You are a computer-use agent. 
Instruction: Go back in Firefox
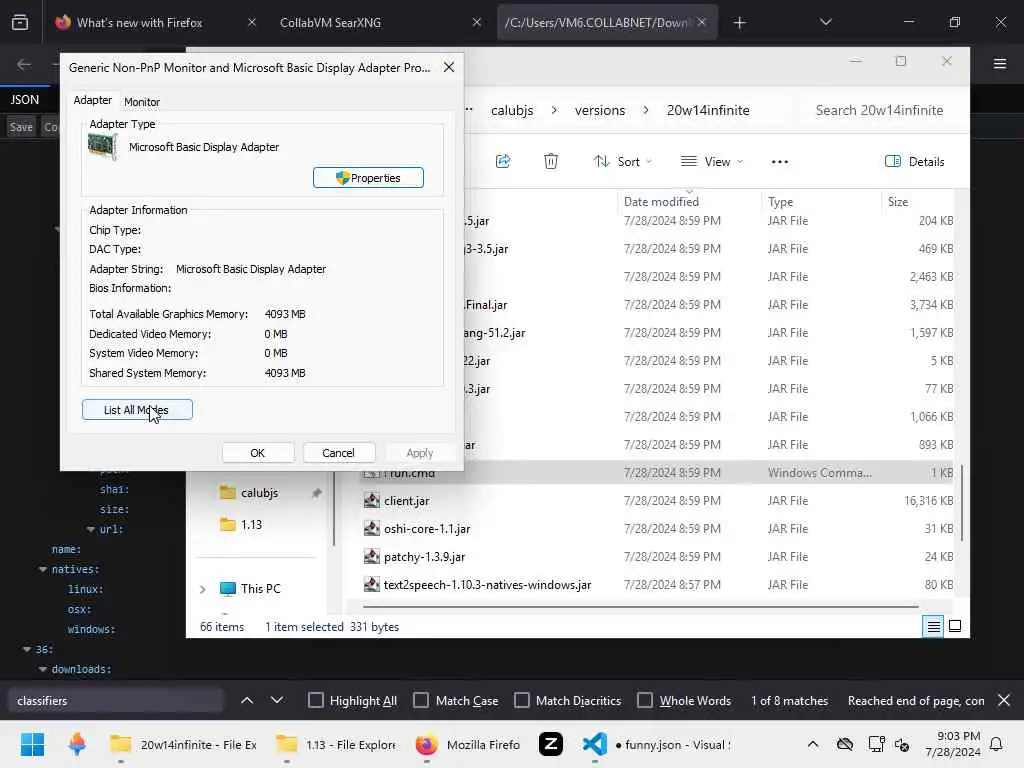(x=24, y=64)
